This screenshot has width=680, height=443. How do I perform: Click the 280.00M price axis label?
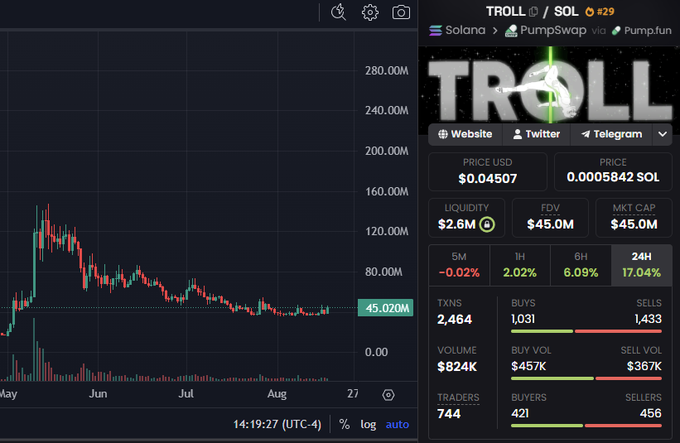tap(386, 71)
